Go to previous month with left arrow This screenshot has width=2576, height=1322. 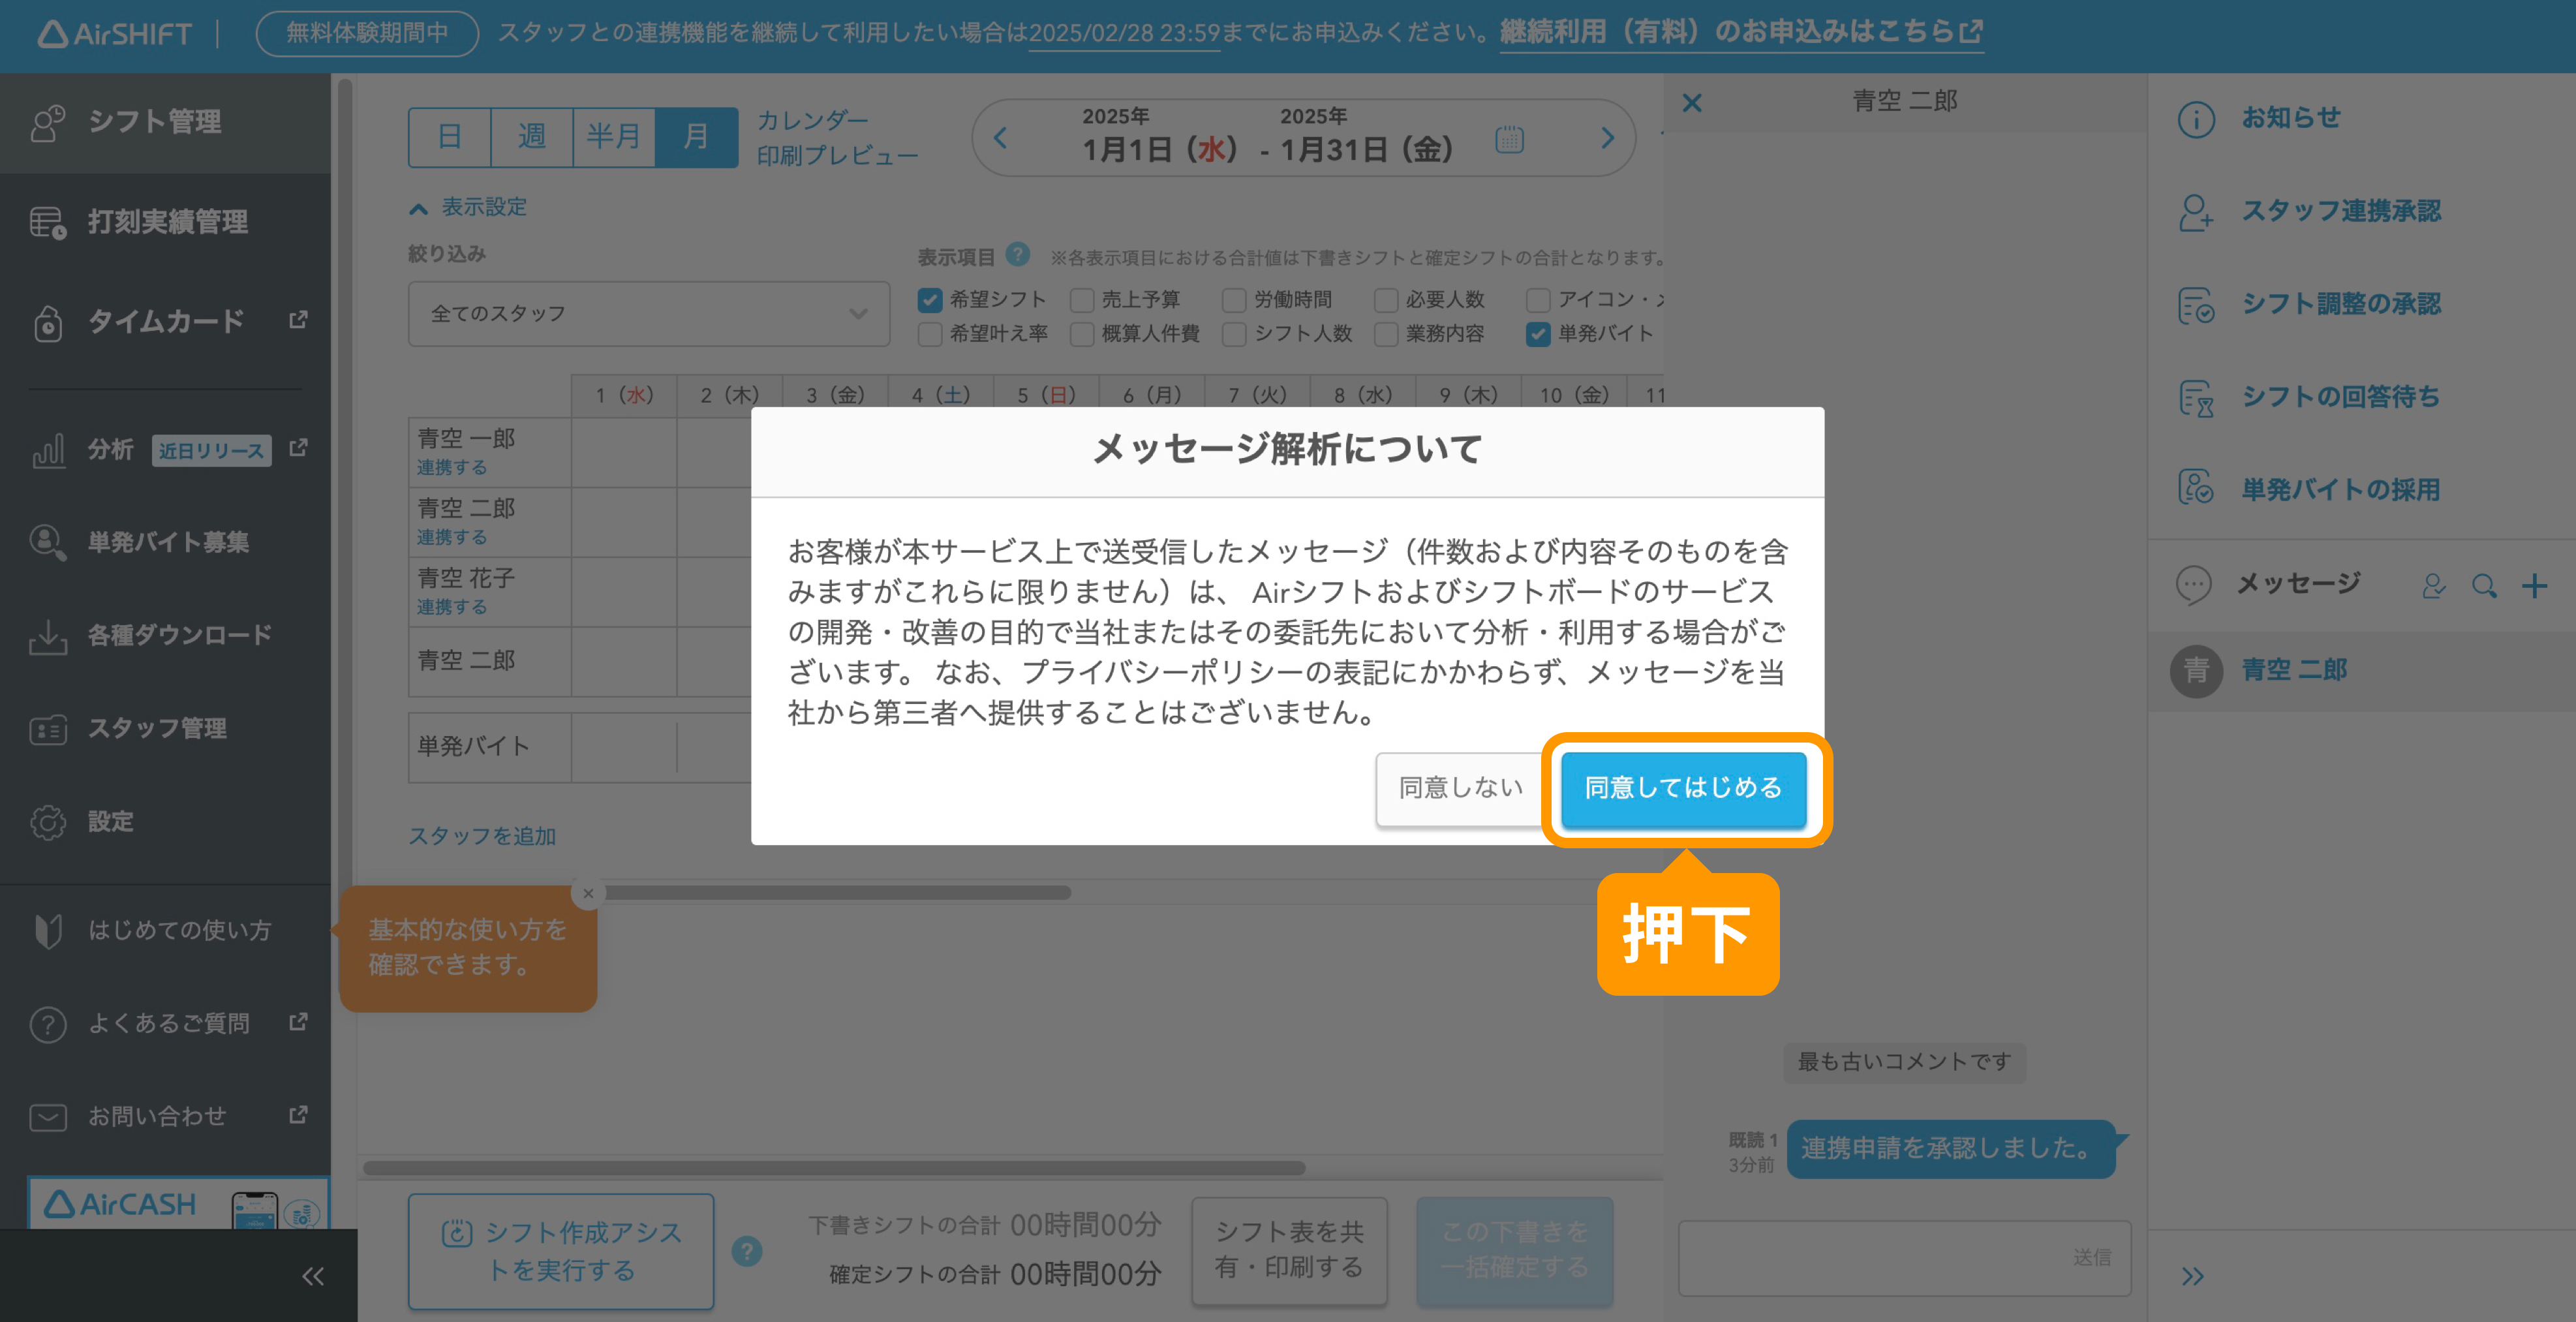tap(1000, 138)
